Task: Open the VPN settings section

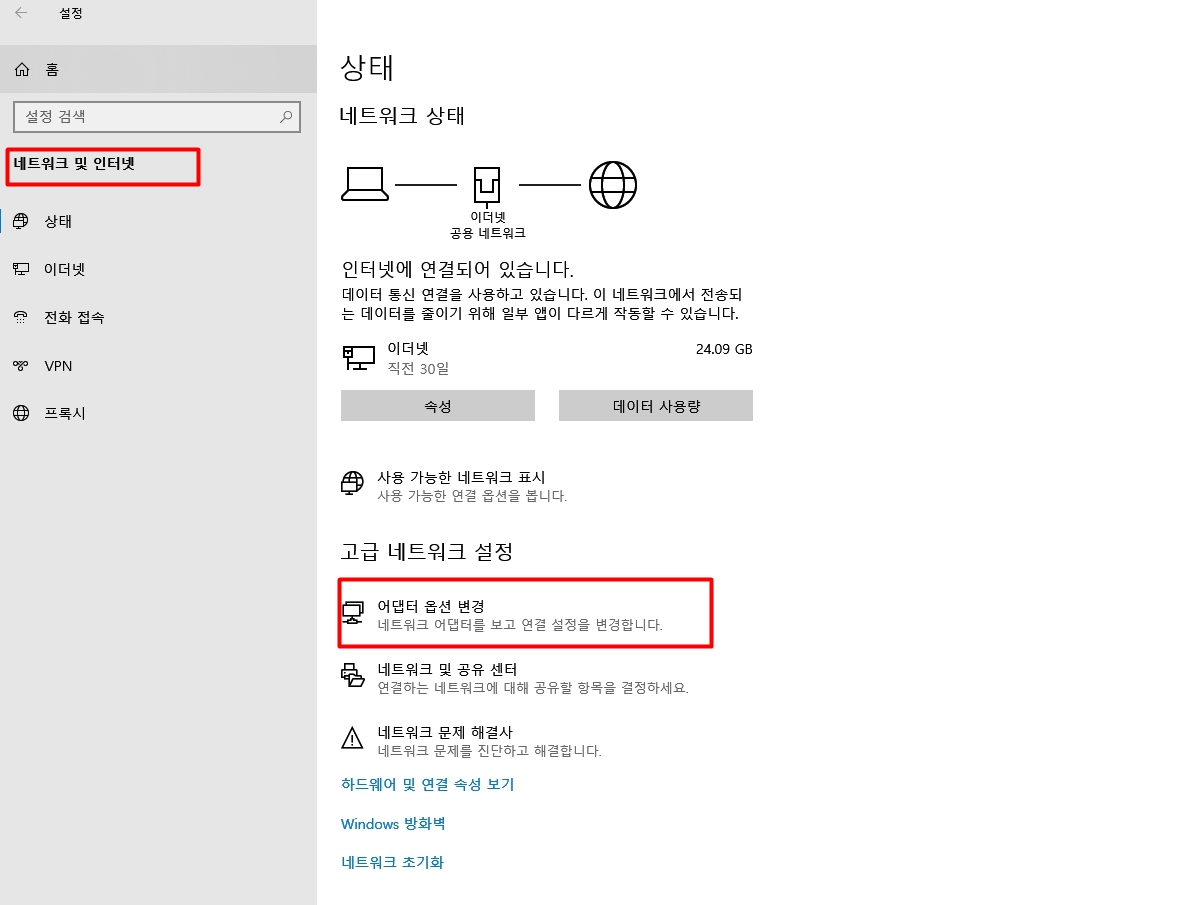Action: click(x=158, y=365)
